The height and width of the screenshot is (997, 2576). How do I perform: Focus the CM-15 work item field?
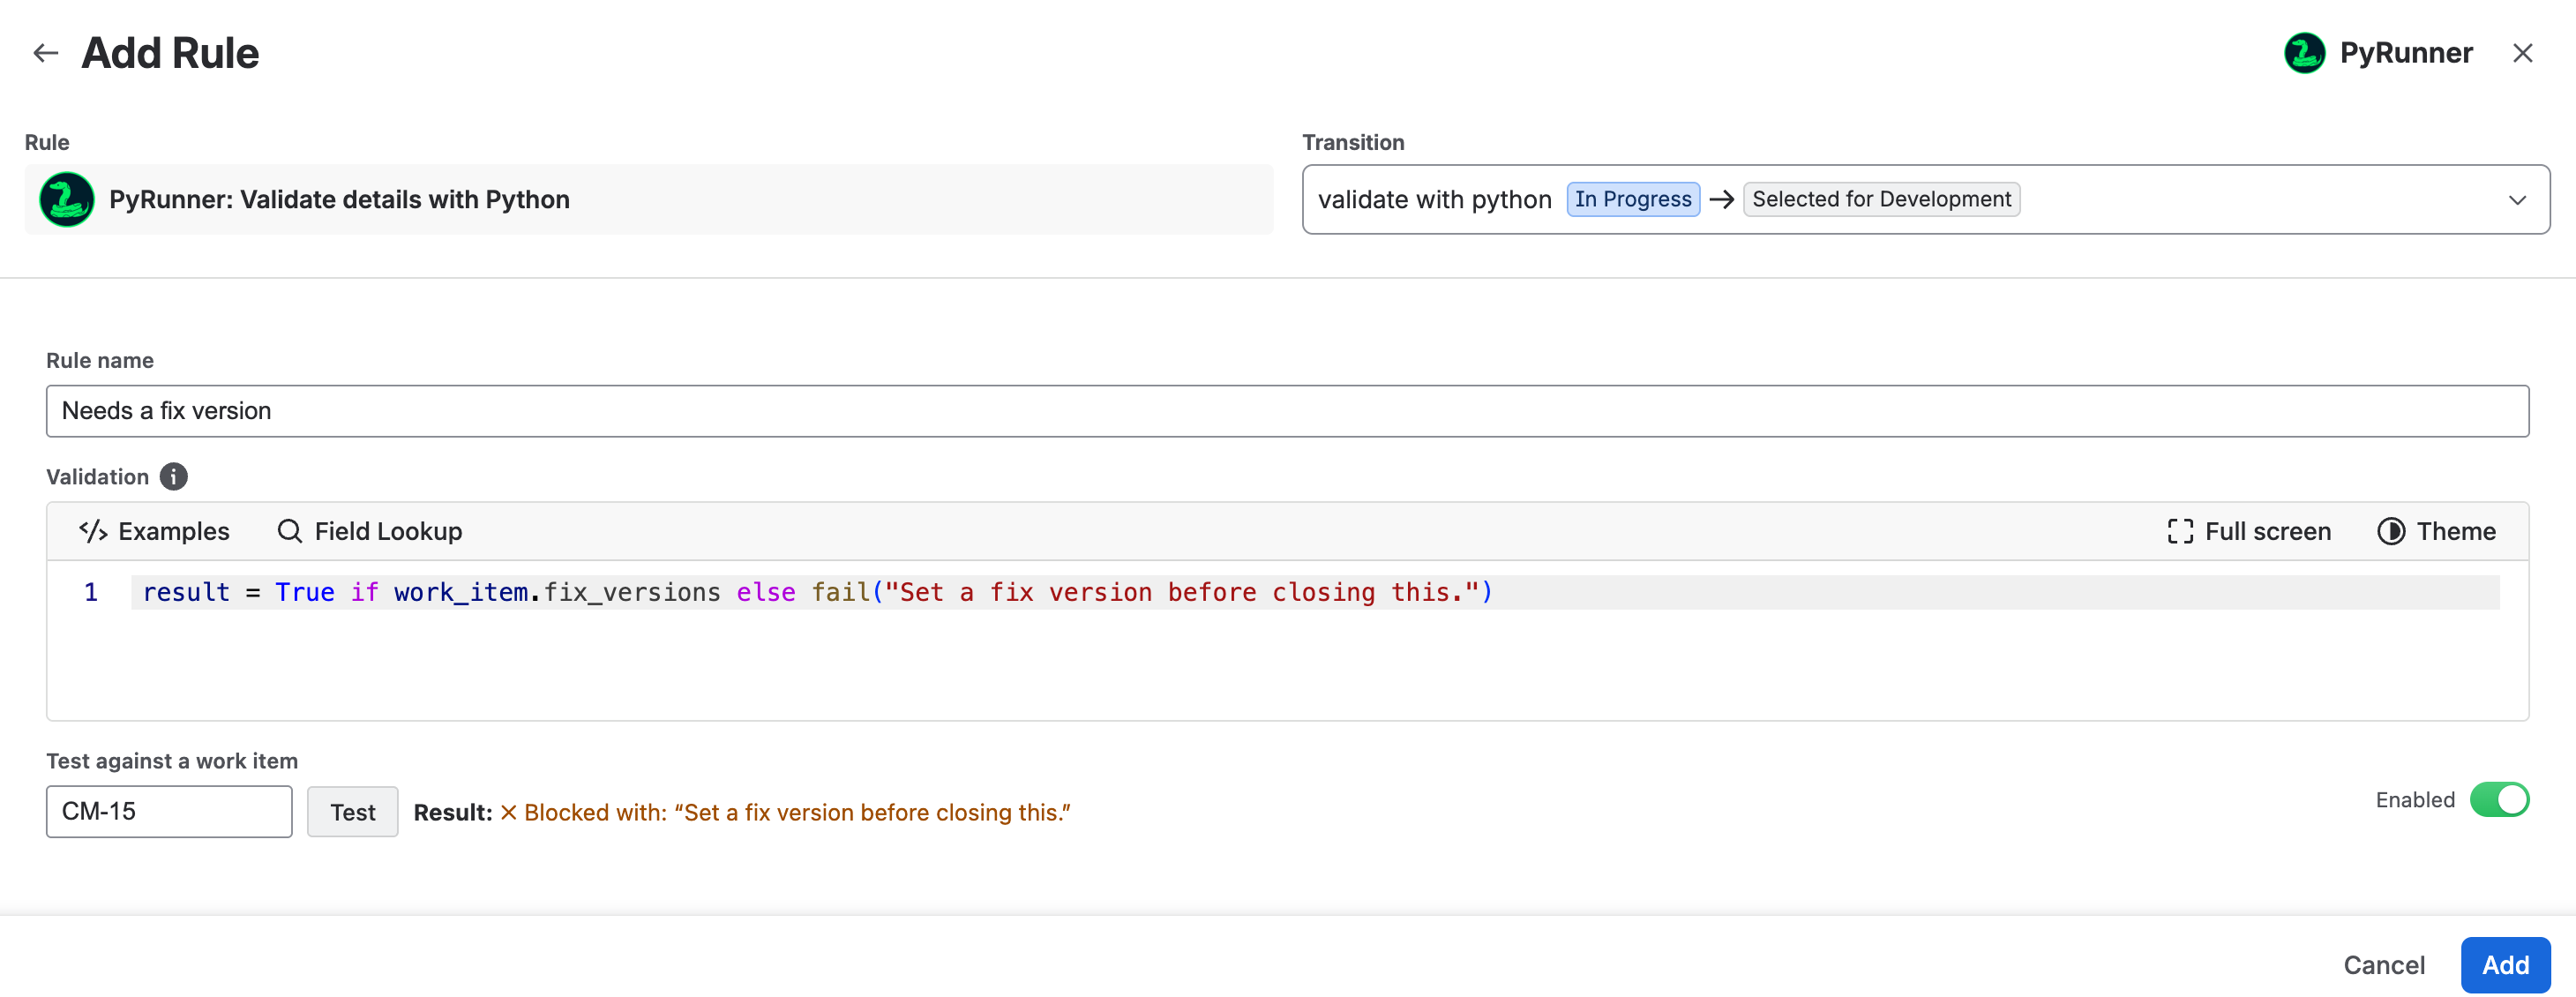(x=169, y=811)
